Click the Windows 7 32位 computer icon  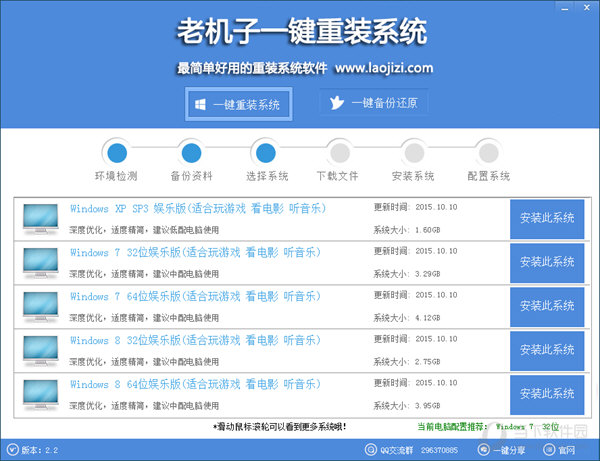[40, 264]
